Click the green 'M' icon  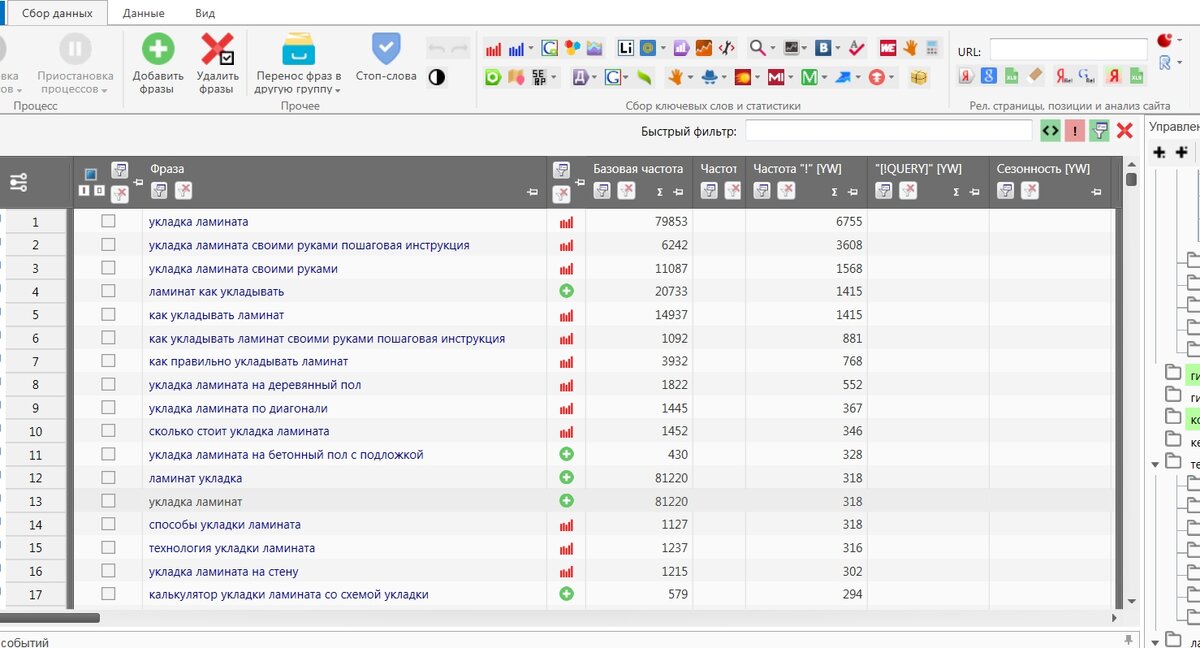point(808,77)
